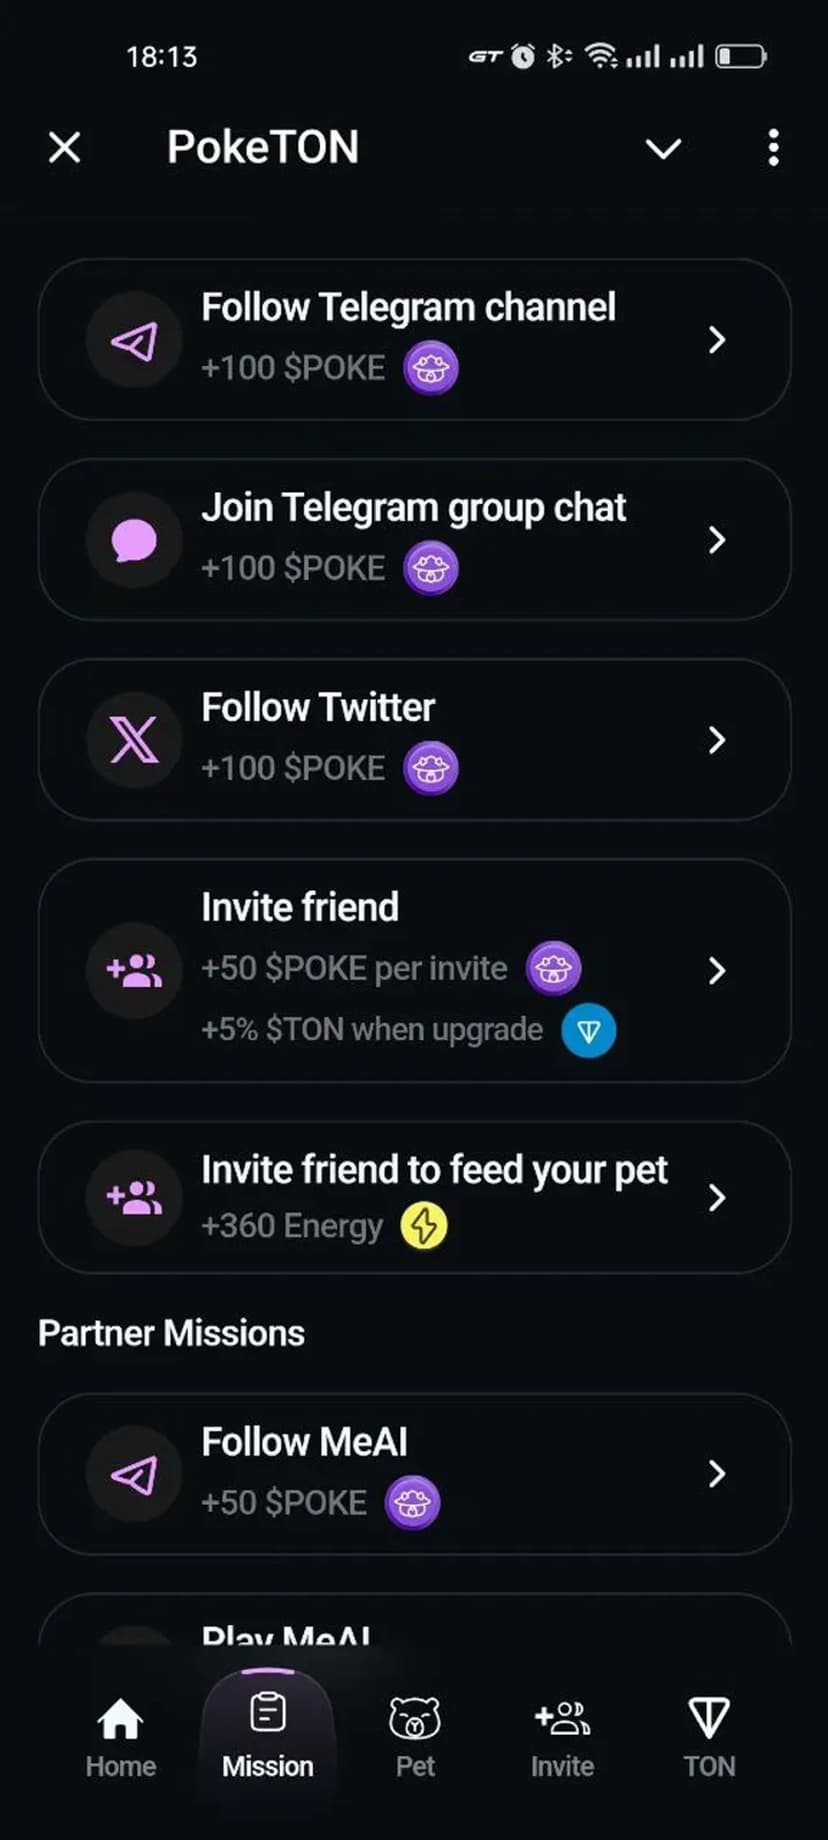Go to the Invite tab
Screen dimensions: 828x1840
click(x=562, y=1736)
